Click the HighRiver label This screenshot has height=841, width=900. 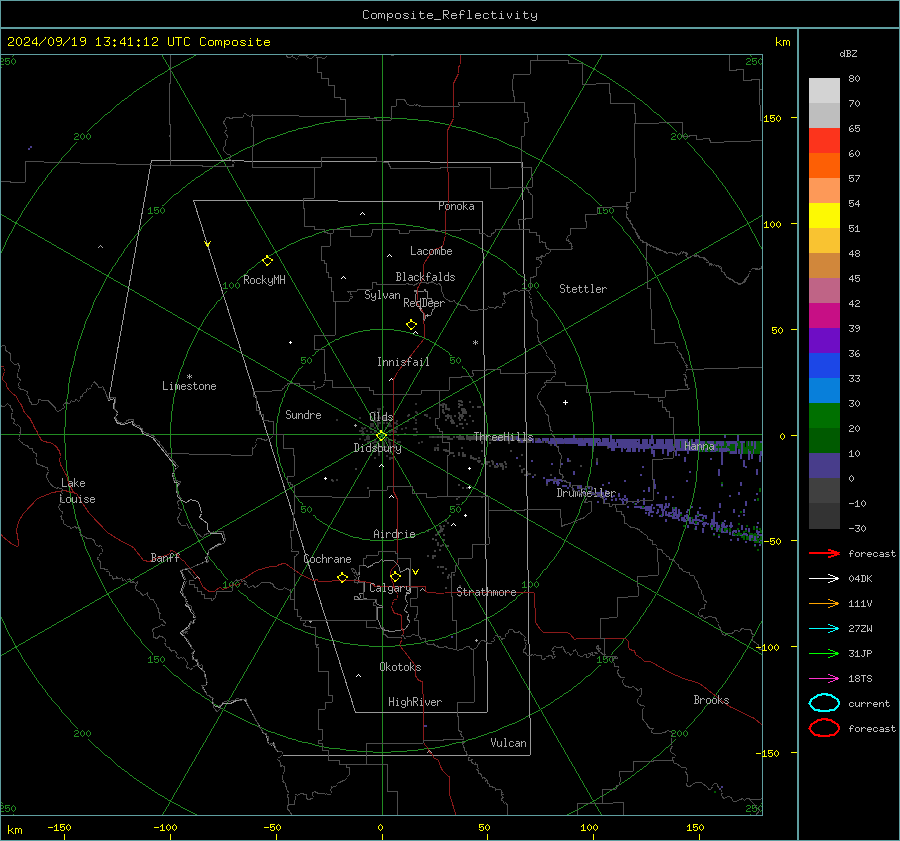(415, 702)
